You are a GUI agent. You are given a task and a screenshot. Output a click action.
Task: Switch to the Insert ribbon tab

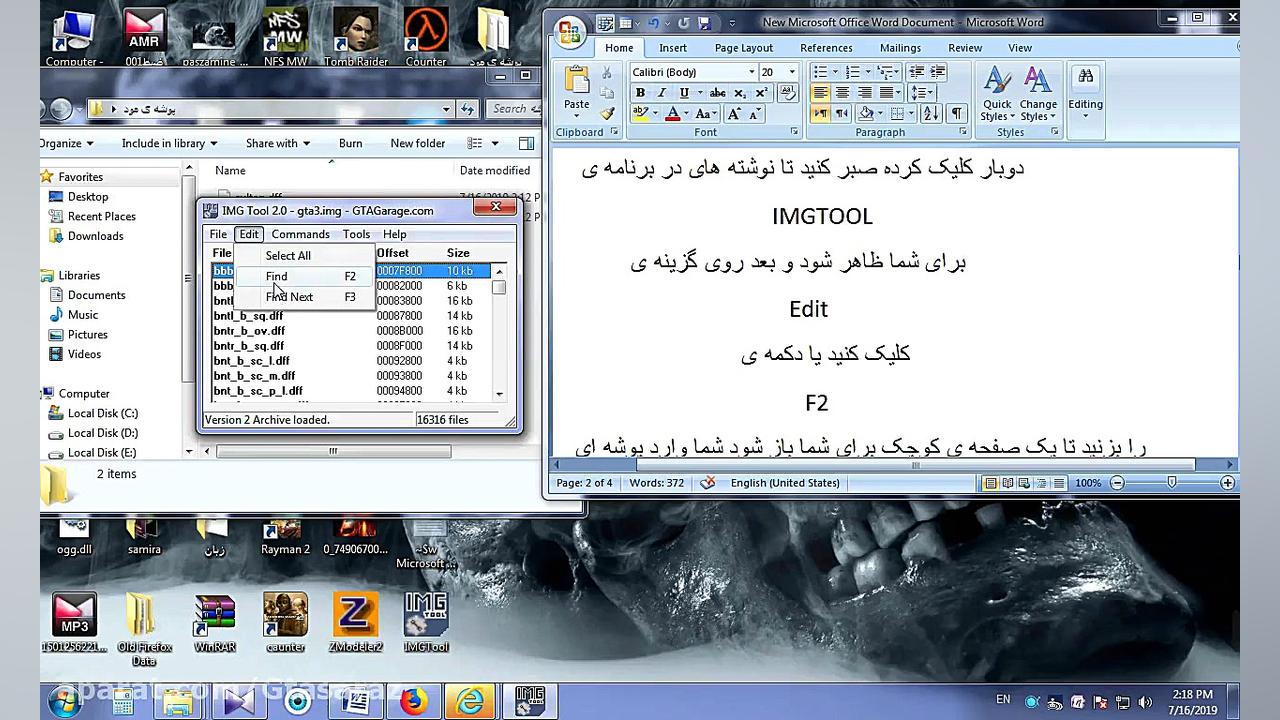tap(672, 47)
